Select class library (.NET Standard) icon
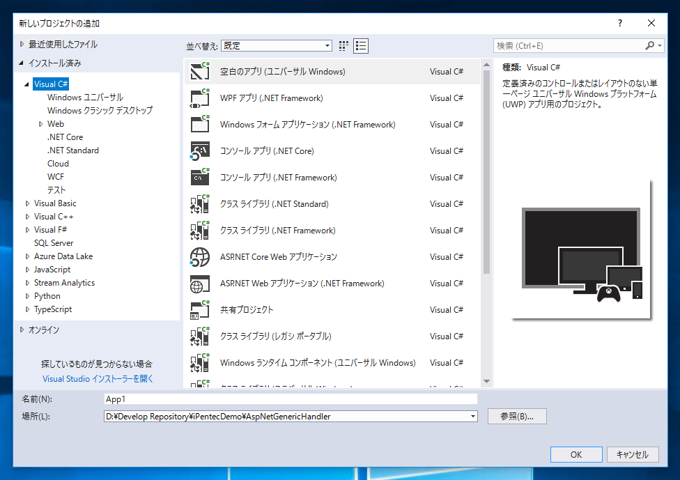The width and height of the screenshot is (680, 480). point(200,204)
